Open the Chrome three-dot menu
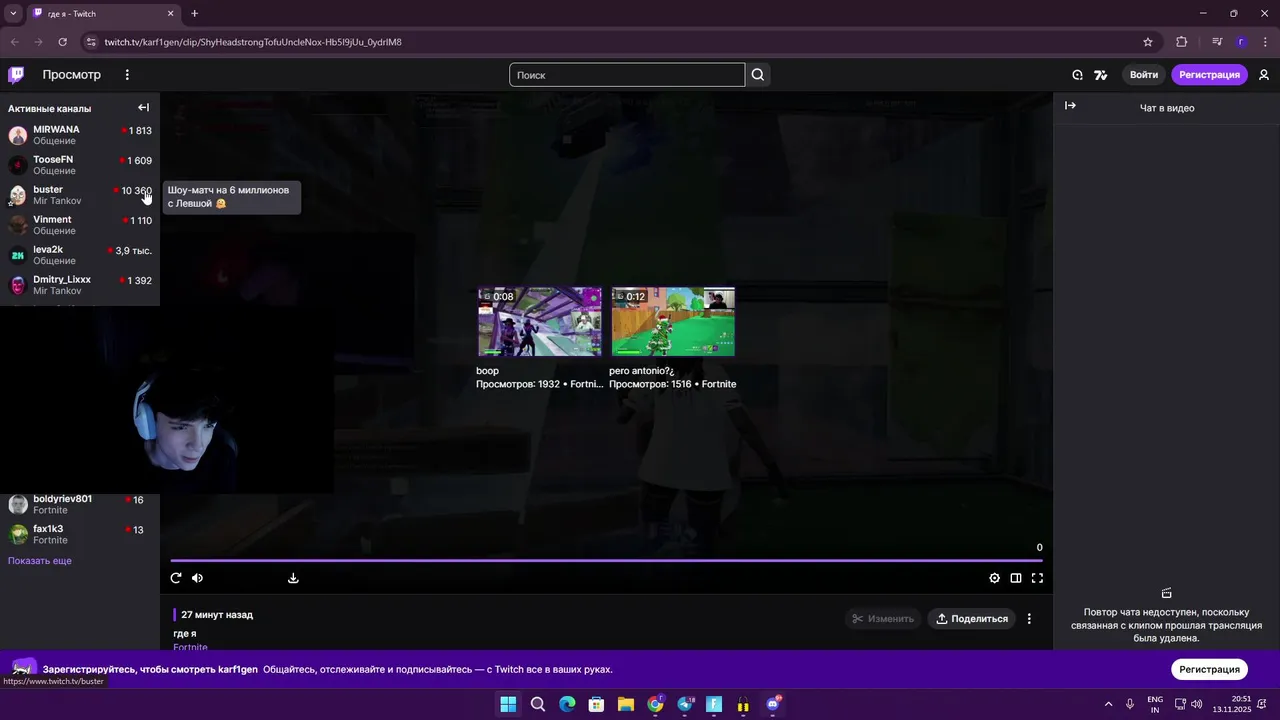1280x720 pixels. tap(1265, 42)
